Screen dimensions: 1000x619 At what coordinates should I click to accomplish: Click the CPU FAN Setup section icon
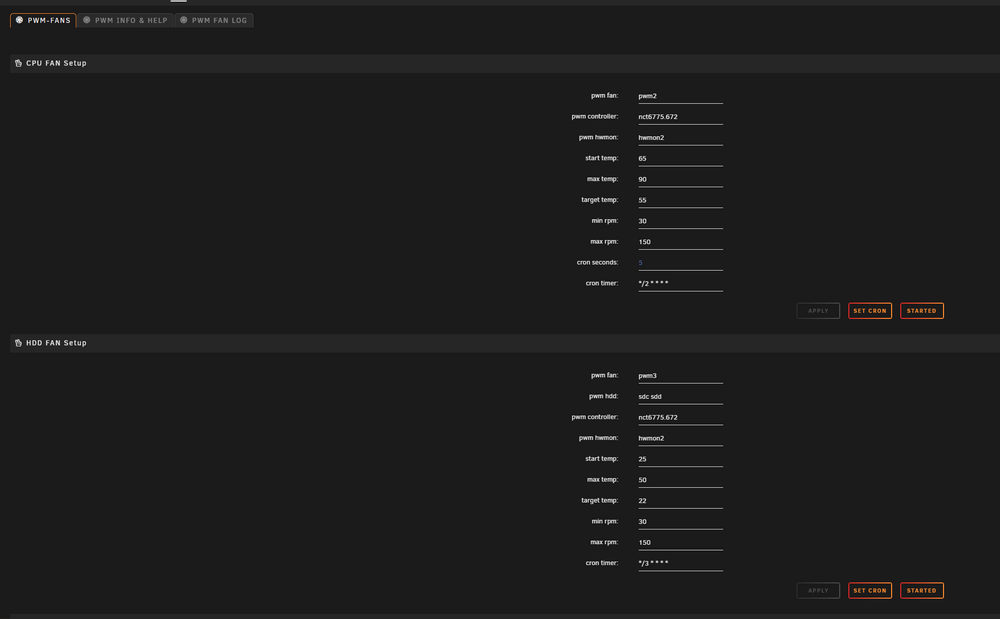[18, 63]
